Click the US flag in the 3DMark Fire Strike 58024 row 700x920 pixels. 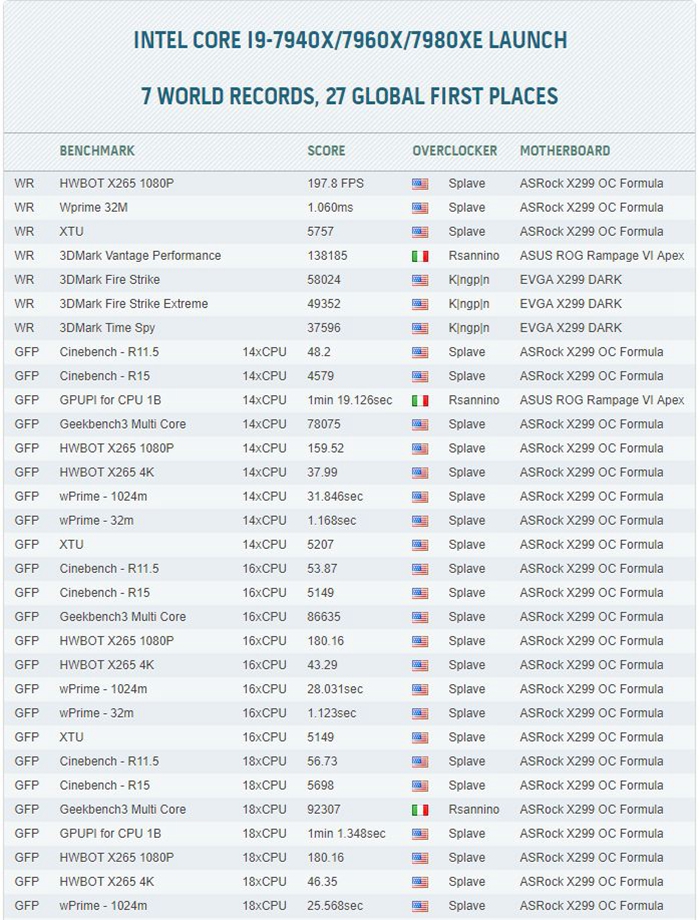[x=420, y=280]
